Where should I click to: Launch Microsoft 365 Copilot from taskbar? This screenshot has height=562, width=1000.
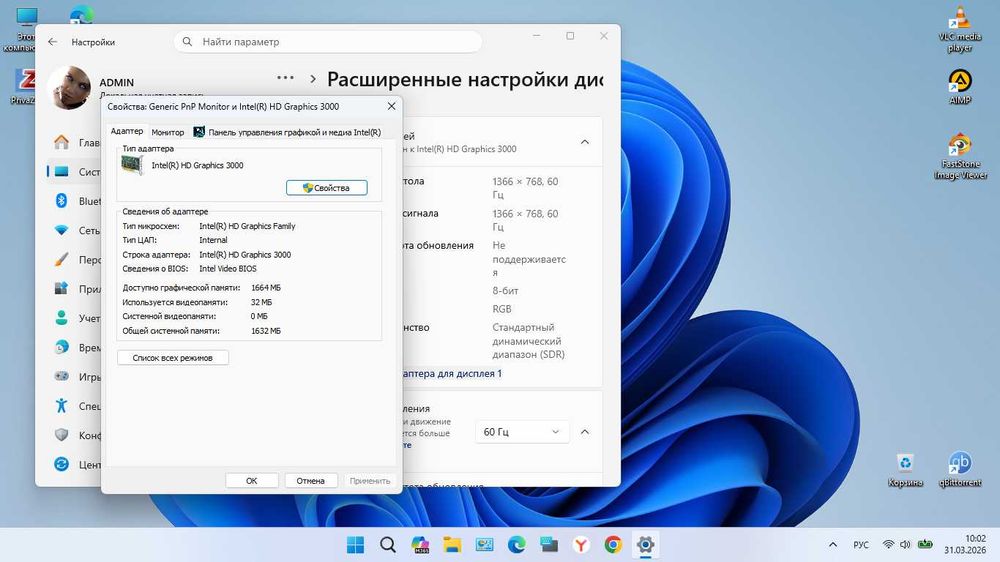pyautogui.click(x=420, y=545)
